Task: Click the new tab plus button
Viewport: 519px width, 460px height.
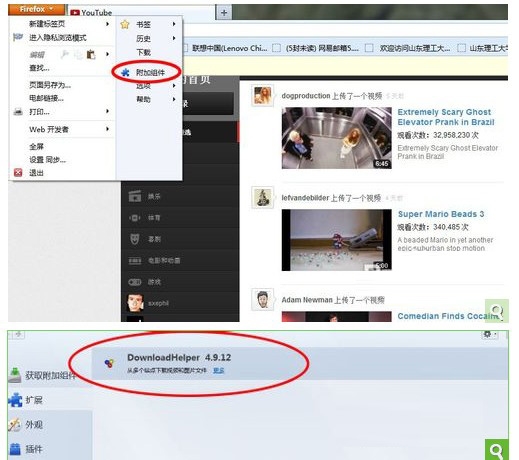Action: pyautogui.click(x=224, y=13)
